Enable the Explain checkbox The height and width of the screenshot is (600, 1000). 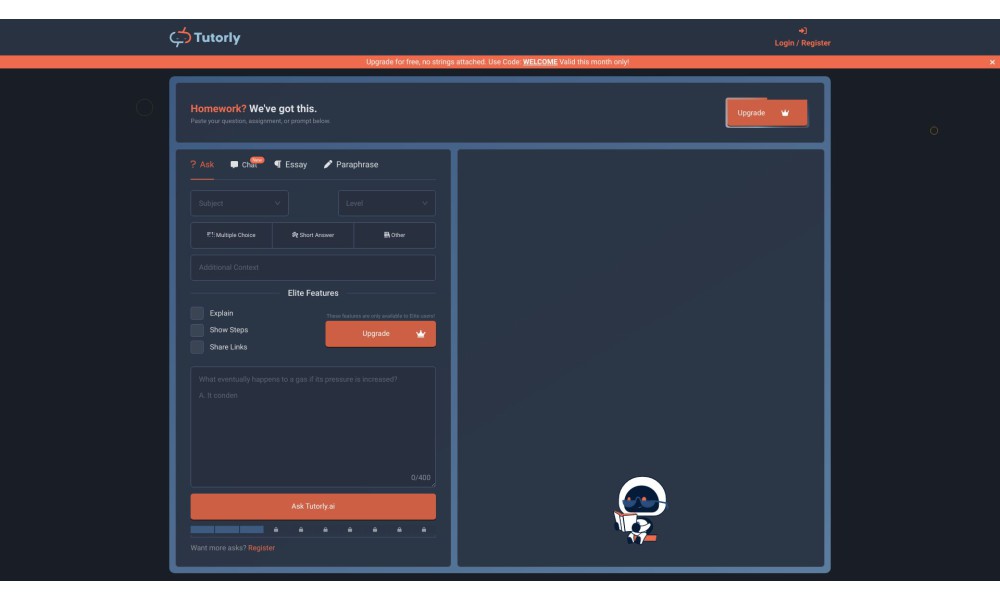pos(197,313)
